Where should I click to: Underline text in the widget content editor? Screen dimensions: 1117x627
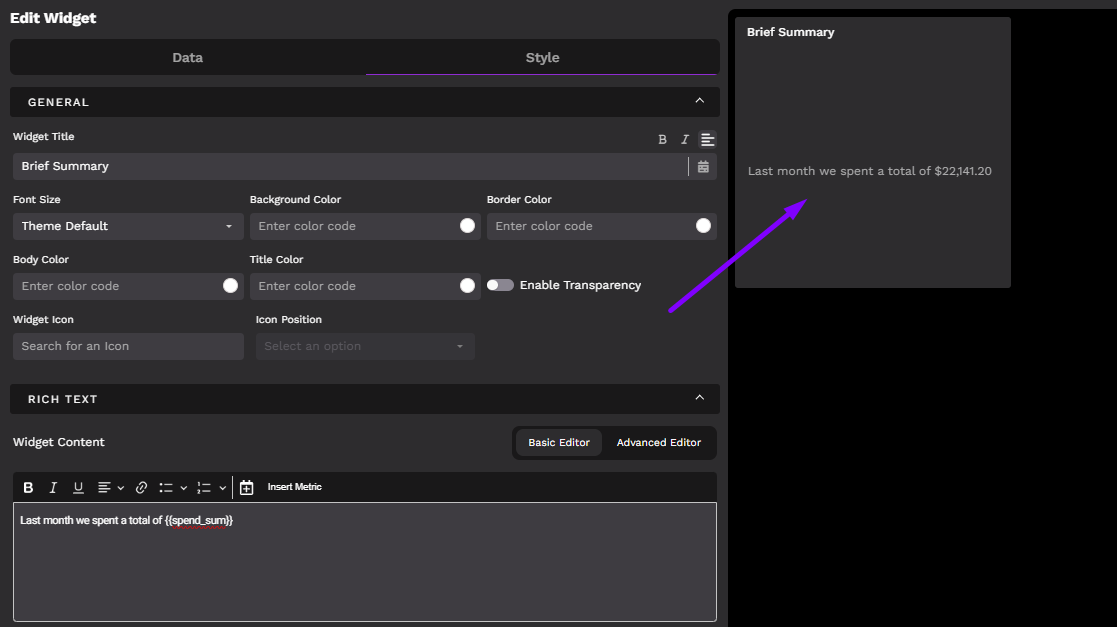coord(78,488)
